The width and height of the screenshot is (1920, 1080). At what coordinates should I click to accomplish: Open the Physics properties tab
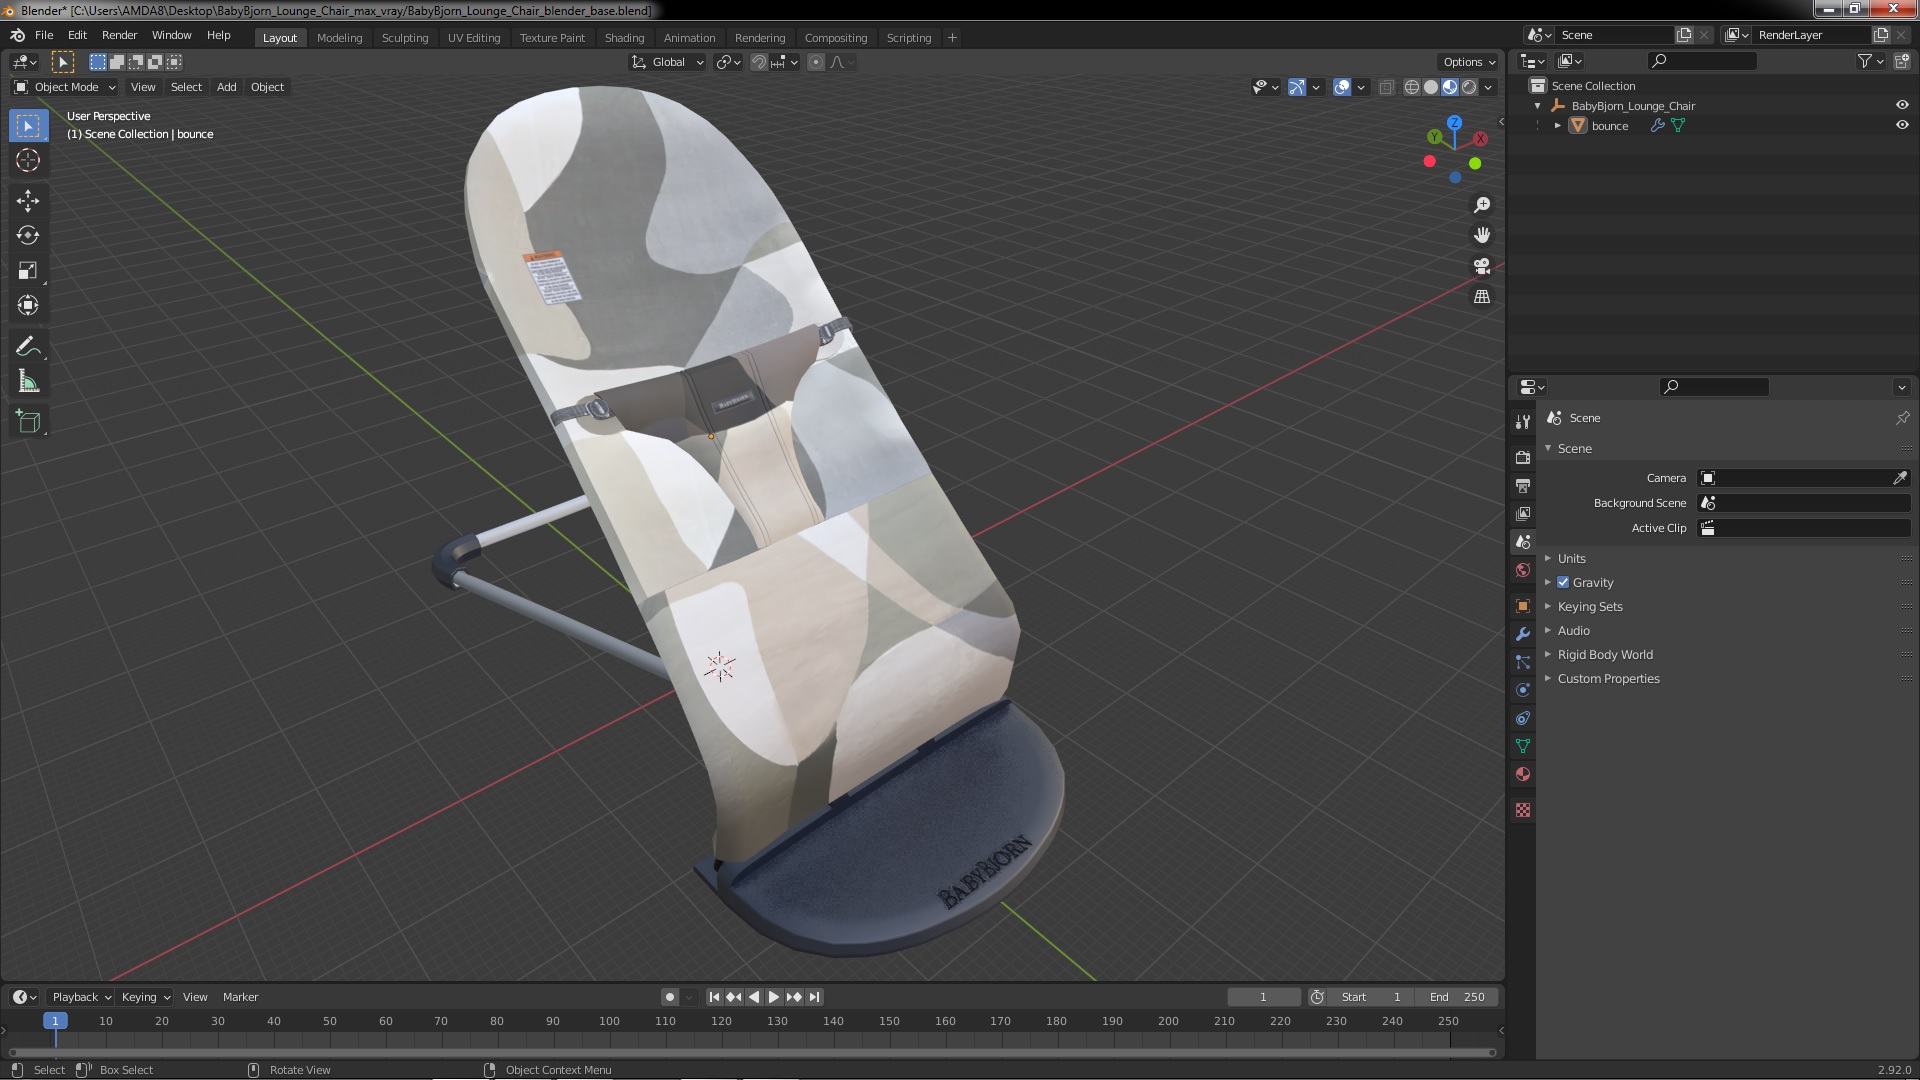(x=1523, y=690)
